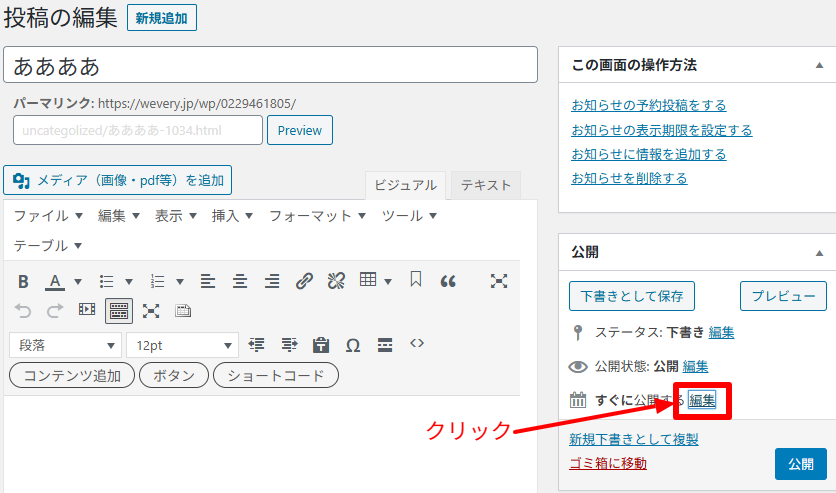This screenshot has width=836, height=493.
Task: Open source code view with the <> icon
Action: pos(417,344)
